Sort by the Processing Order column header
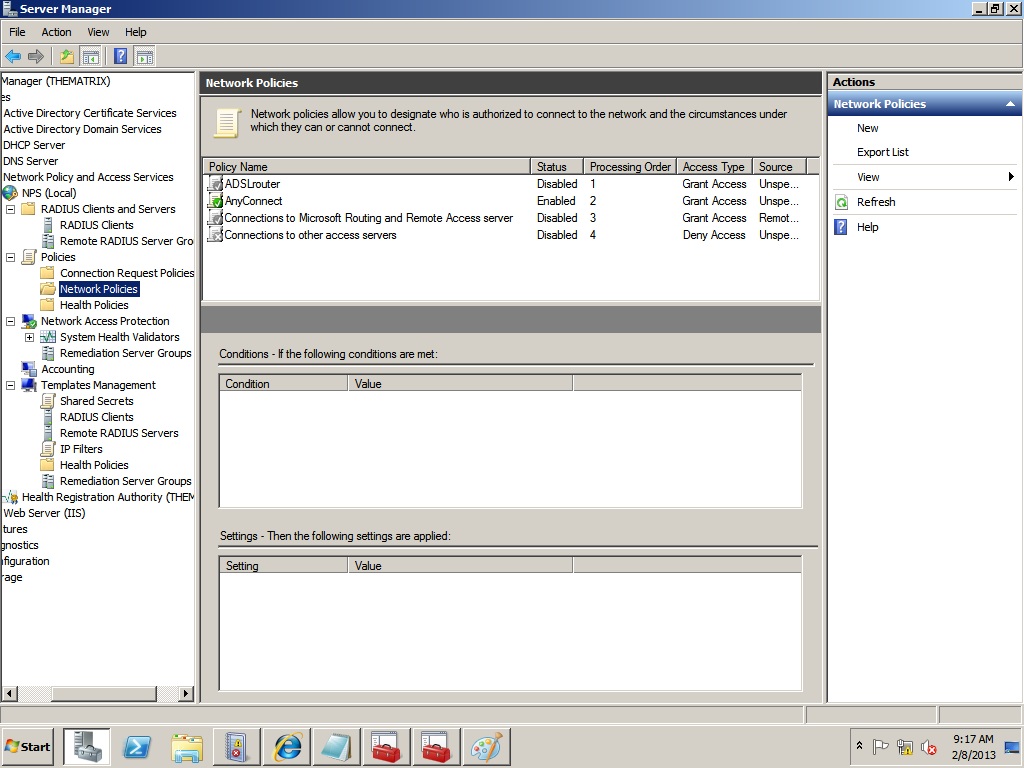 [630, 167]
